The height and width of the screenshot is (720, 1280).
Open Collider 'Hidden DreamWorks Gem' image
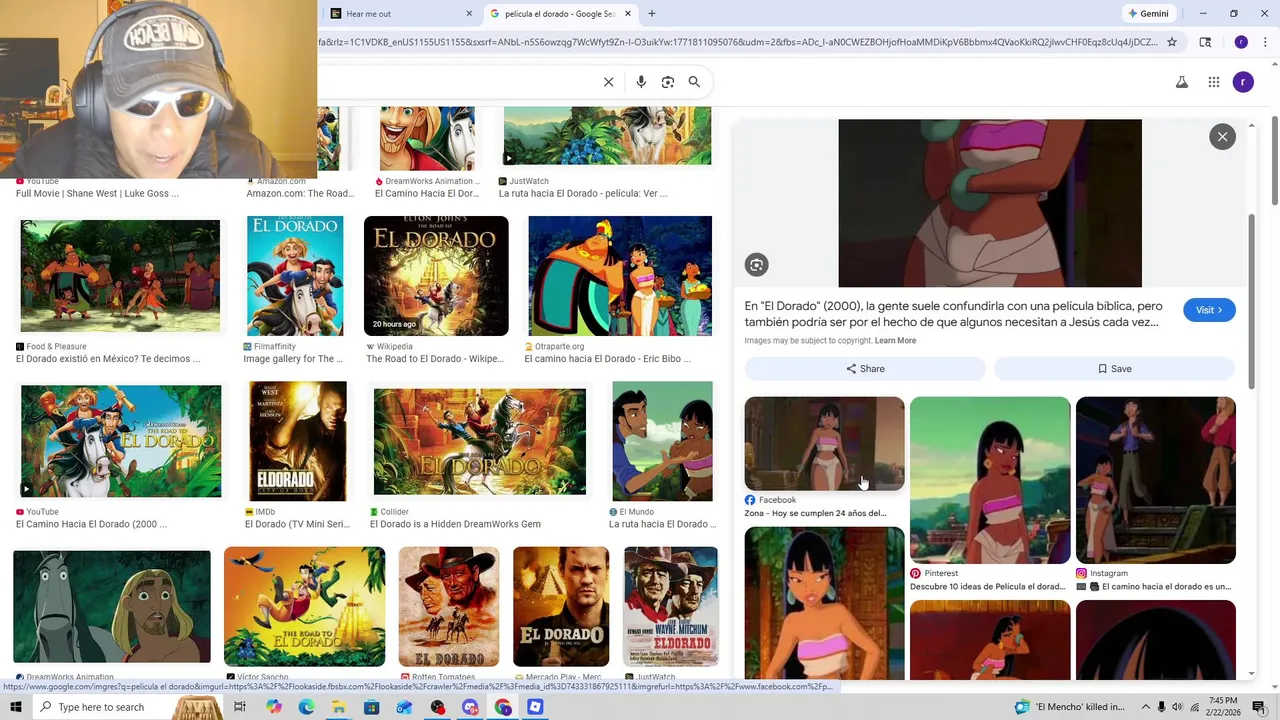click(x=480, y=441)
